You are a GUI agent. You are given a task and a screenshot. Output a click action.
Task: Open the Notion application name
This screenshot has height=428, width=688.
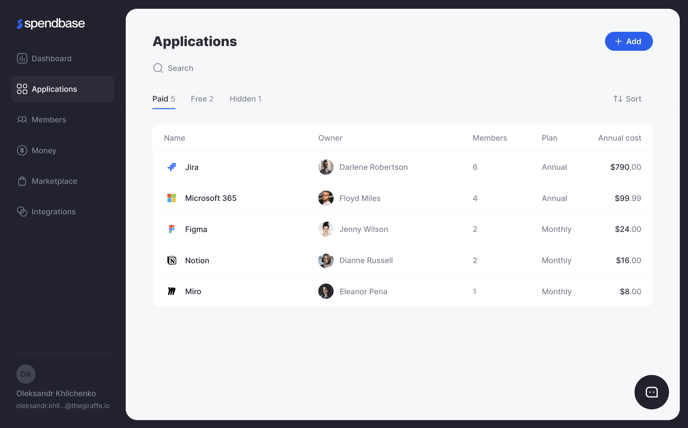tap(197, 260)
